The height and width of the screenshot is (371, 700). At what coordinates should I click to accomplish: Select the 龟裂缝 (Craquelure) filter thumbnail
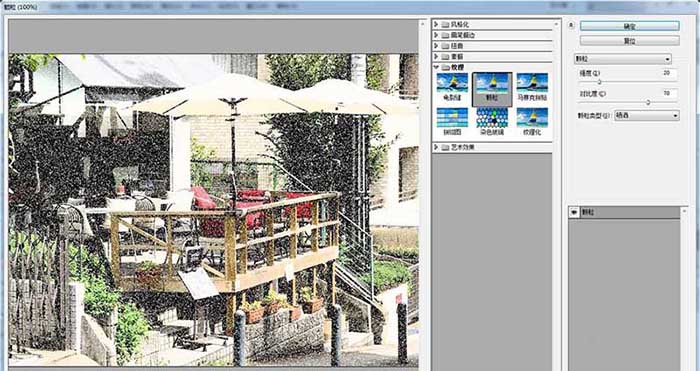click(x=452, y=87)
